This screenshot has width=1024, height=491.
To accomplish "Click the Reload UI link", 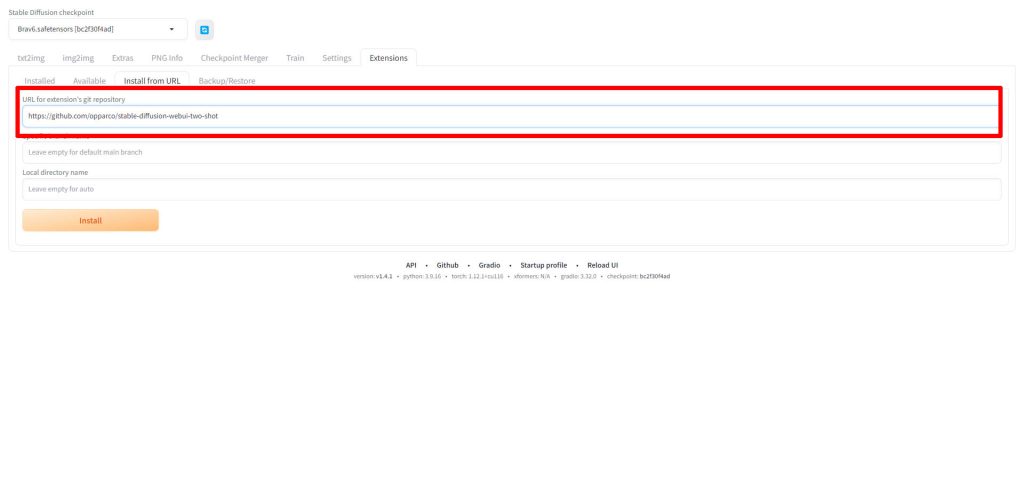I will point(602,265).
